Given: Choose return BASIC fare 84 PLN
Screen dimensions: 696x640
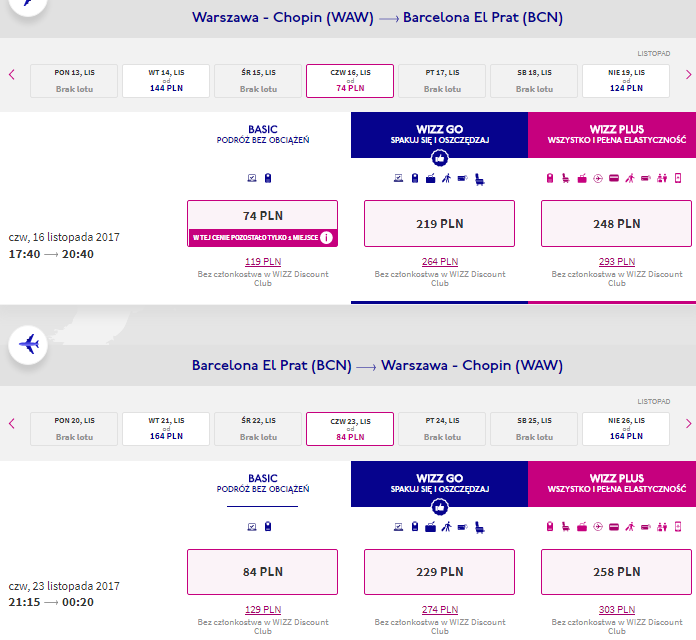Looking at the screenshot, I should tap(262, 572).
